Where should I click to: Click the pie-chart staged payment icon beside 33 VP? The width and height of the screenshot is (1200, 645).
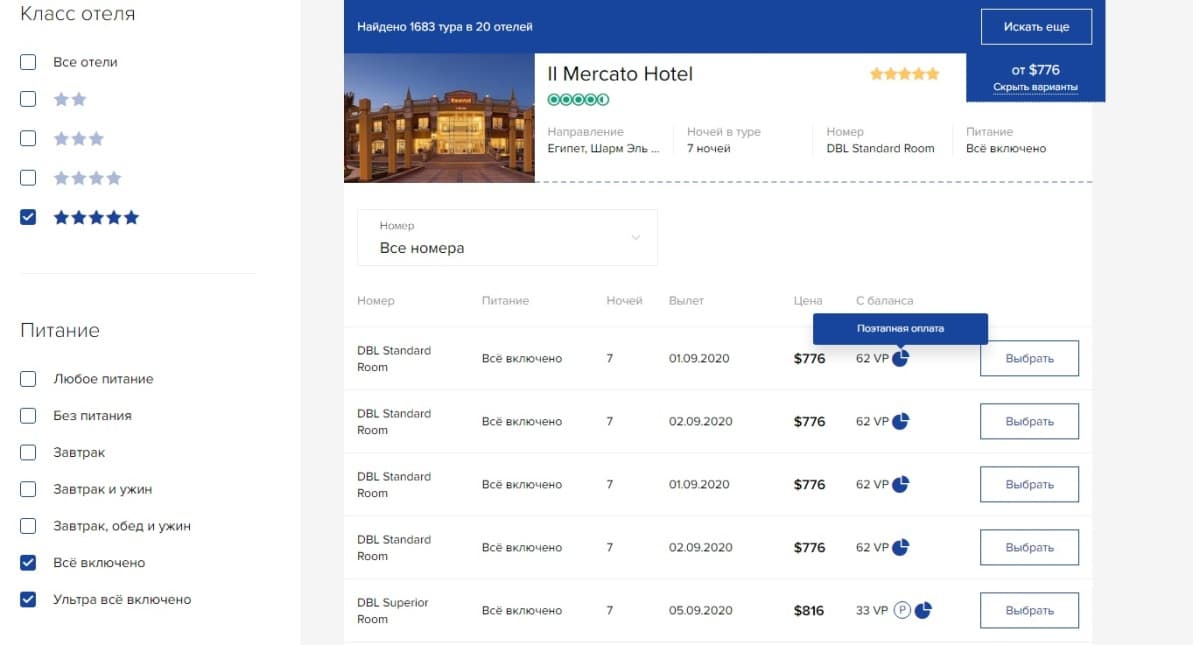click(x=923, y=610)
